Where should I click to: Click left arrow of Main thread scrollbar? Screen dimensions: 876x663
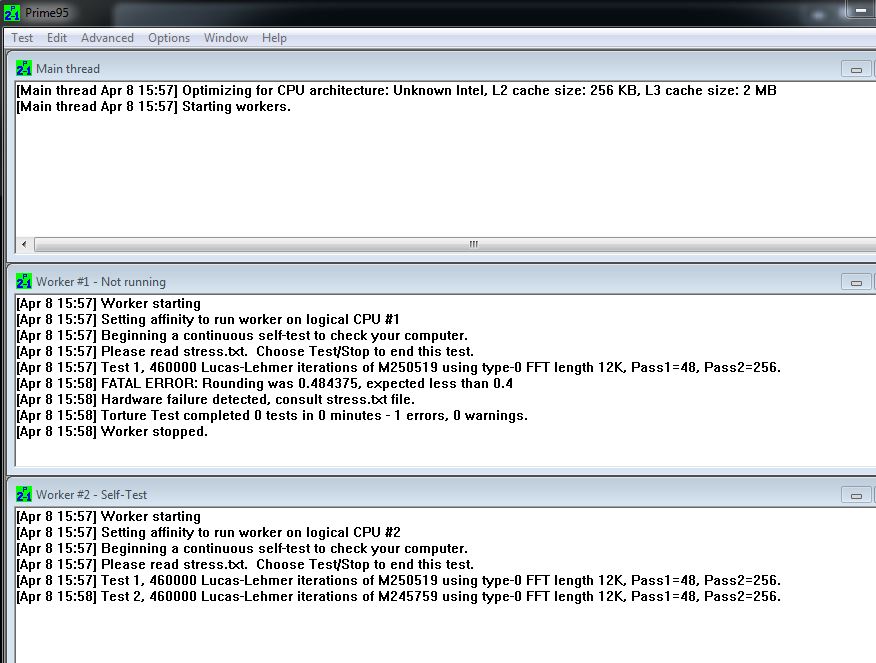[x=23, y=244]
